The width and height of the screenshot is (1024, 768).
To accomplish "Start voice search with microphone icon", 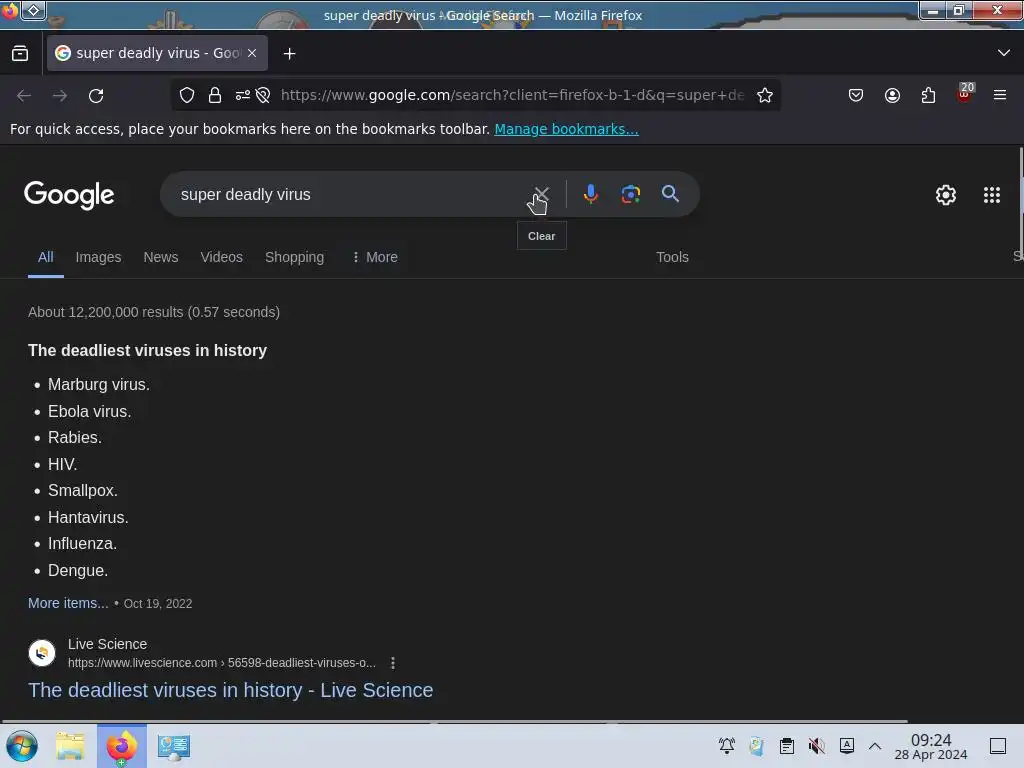I will click(x=590, y=194).
